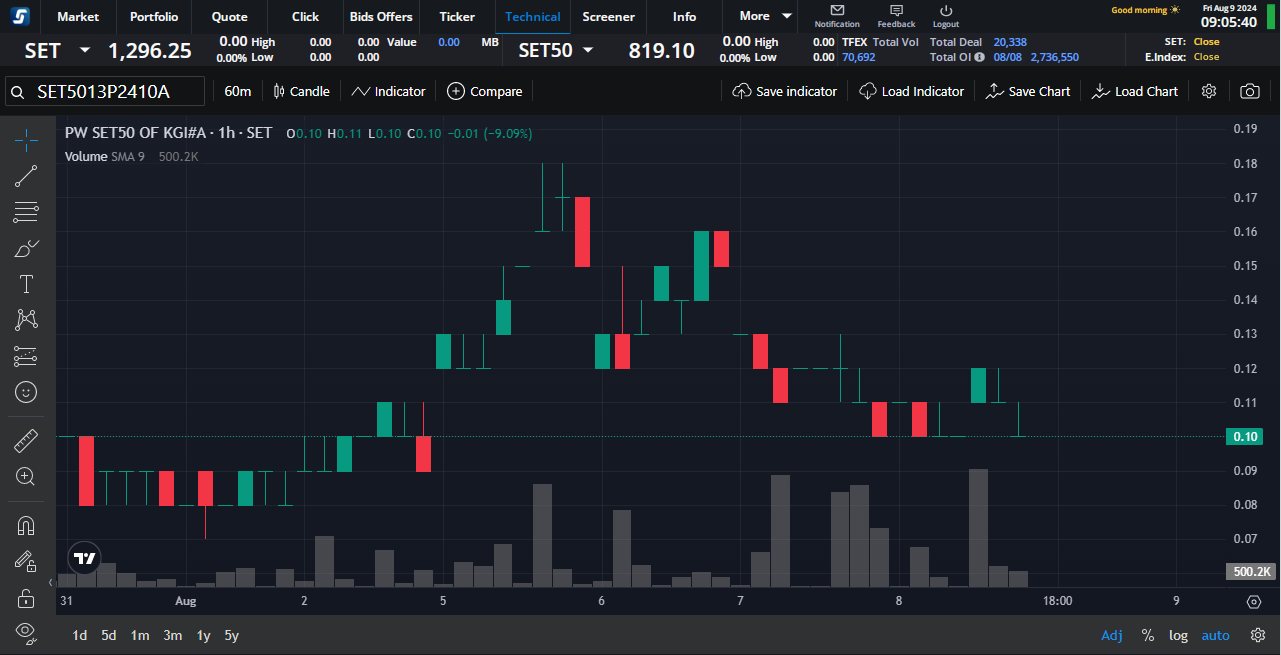Open the Info tab
The height and width of the screenshot is (655, 1281).
(x=684, y=16)
